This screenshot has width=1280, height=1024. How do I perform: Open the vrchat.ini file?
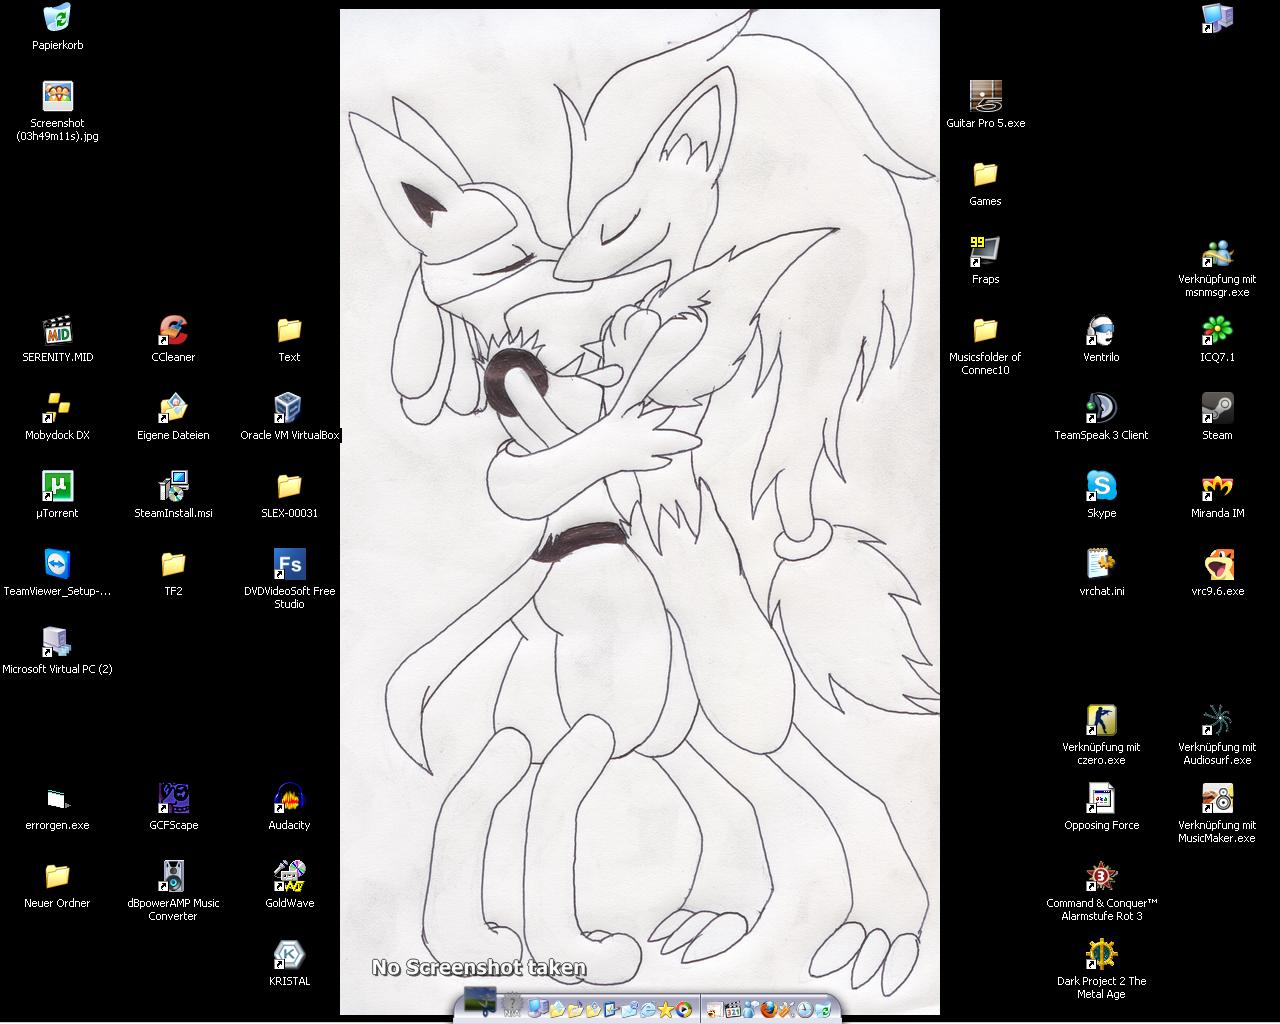coord(1101,564)
